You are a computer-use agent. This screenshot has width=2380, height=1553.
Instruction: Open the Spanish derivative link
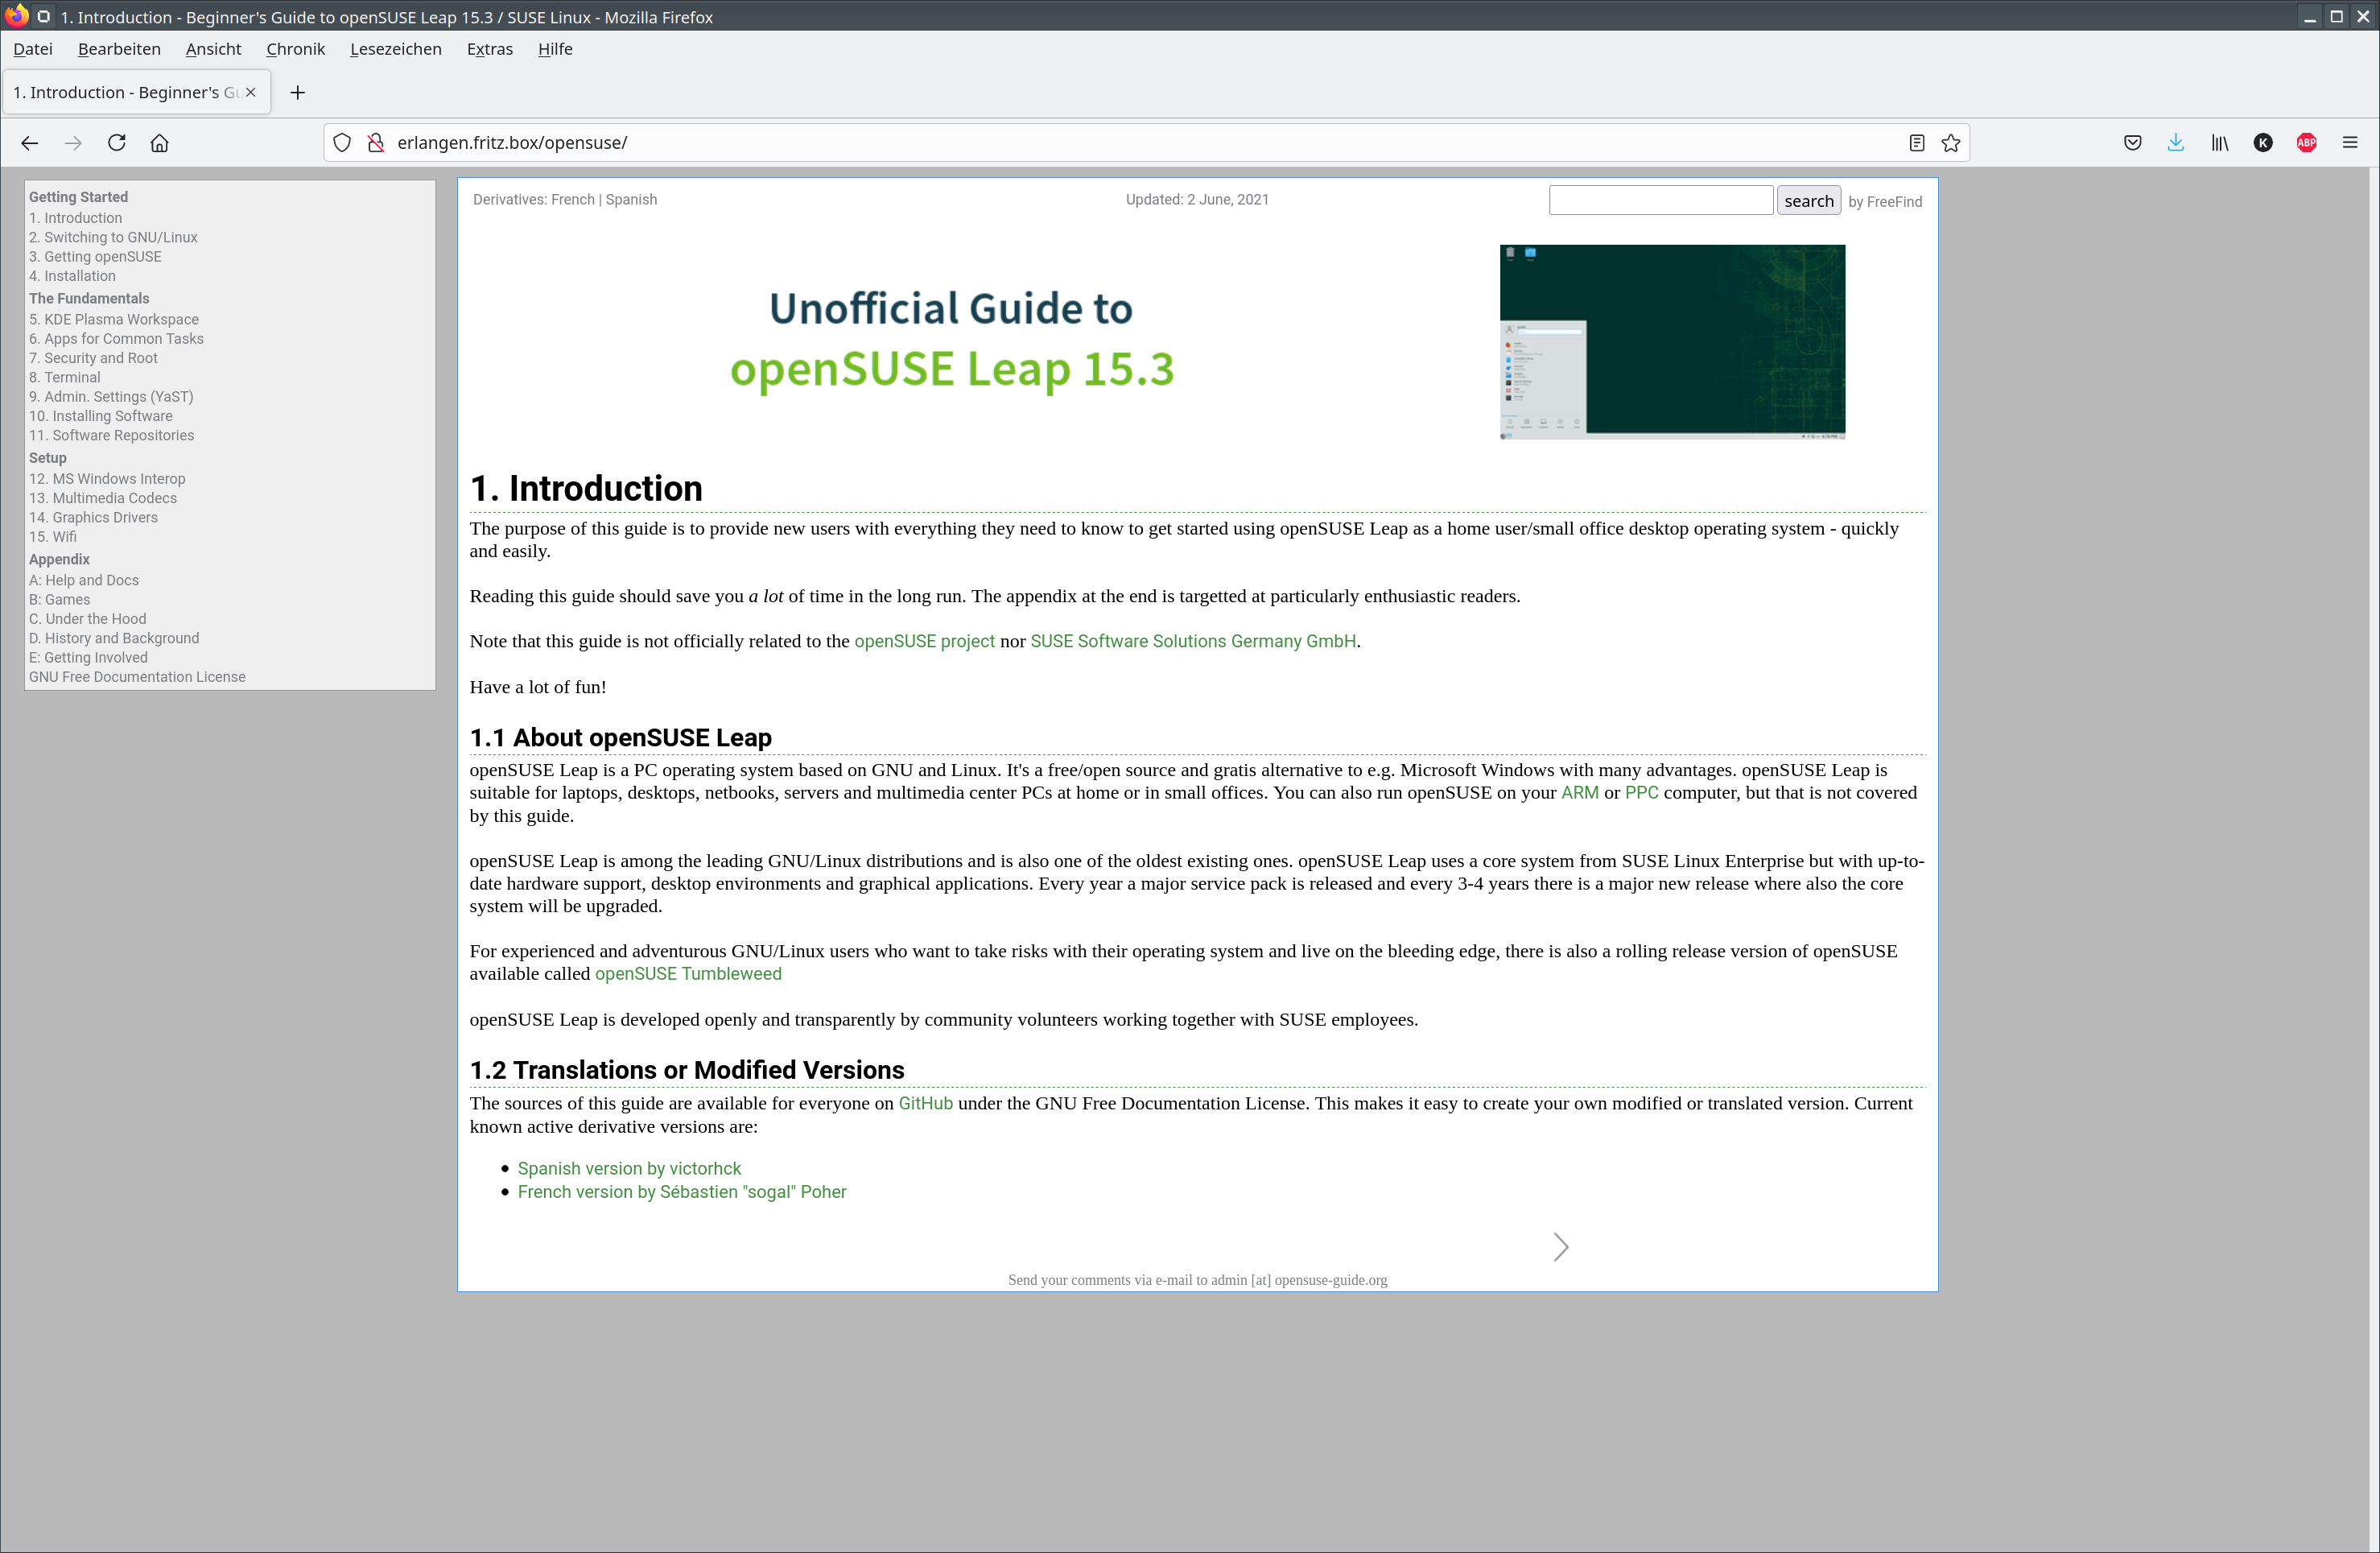point(631,200)
